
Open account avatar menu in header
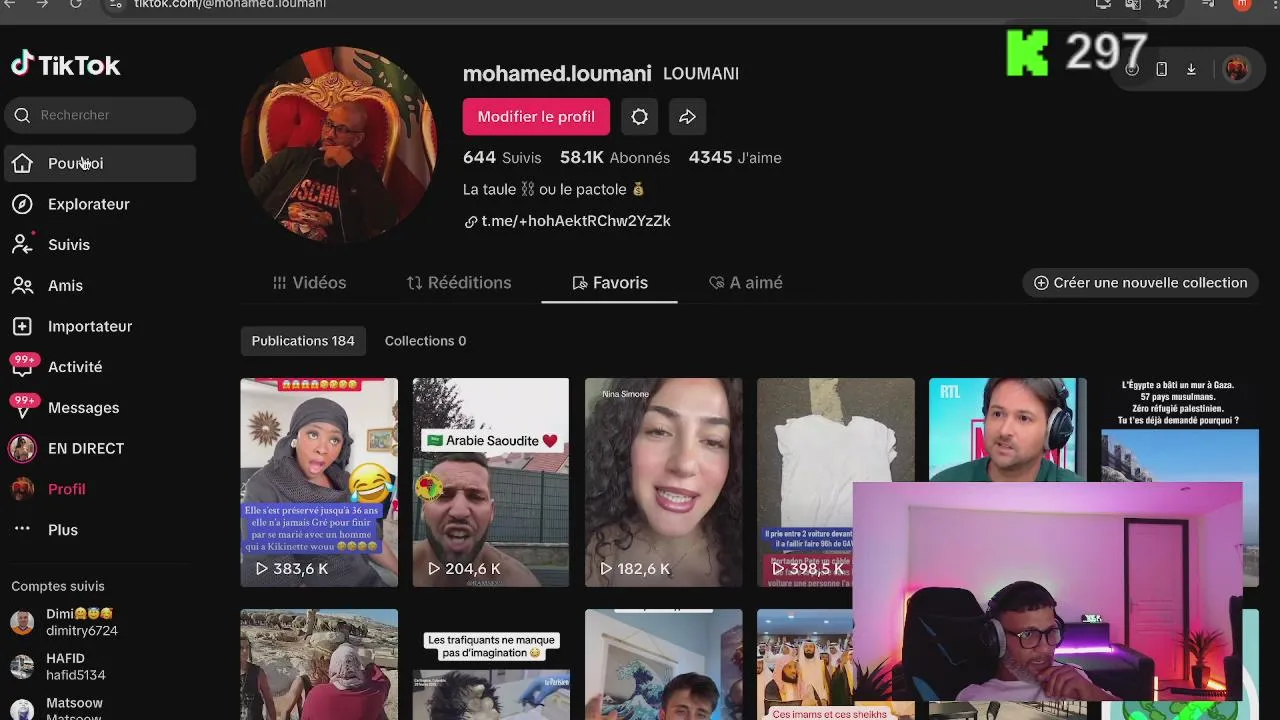pos(1237,69)
